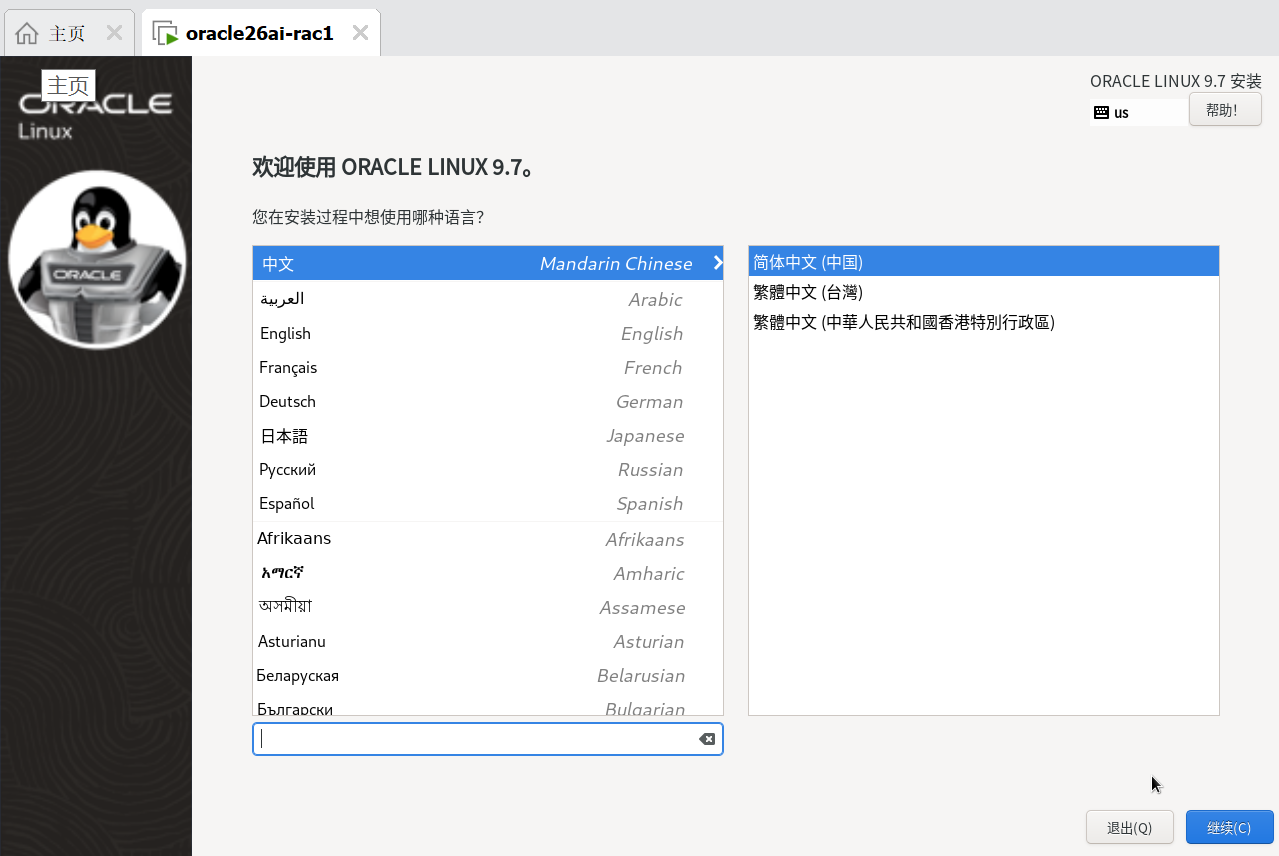This screenshot has width=1279, height=856.
Task: Click 退出(Q) to quit the installer
Action: (1130, 828)
